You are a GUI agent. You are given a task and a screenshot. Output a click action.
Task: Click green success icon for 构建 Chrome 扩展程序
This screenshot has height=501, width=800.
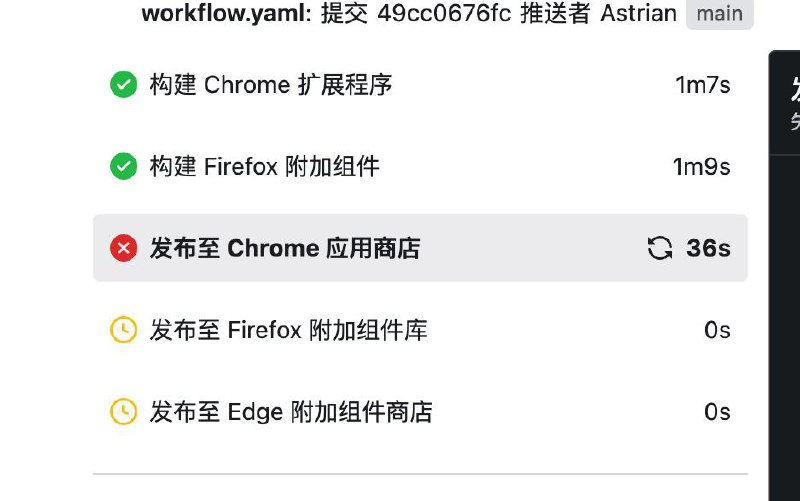pos(123,85)
